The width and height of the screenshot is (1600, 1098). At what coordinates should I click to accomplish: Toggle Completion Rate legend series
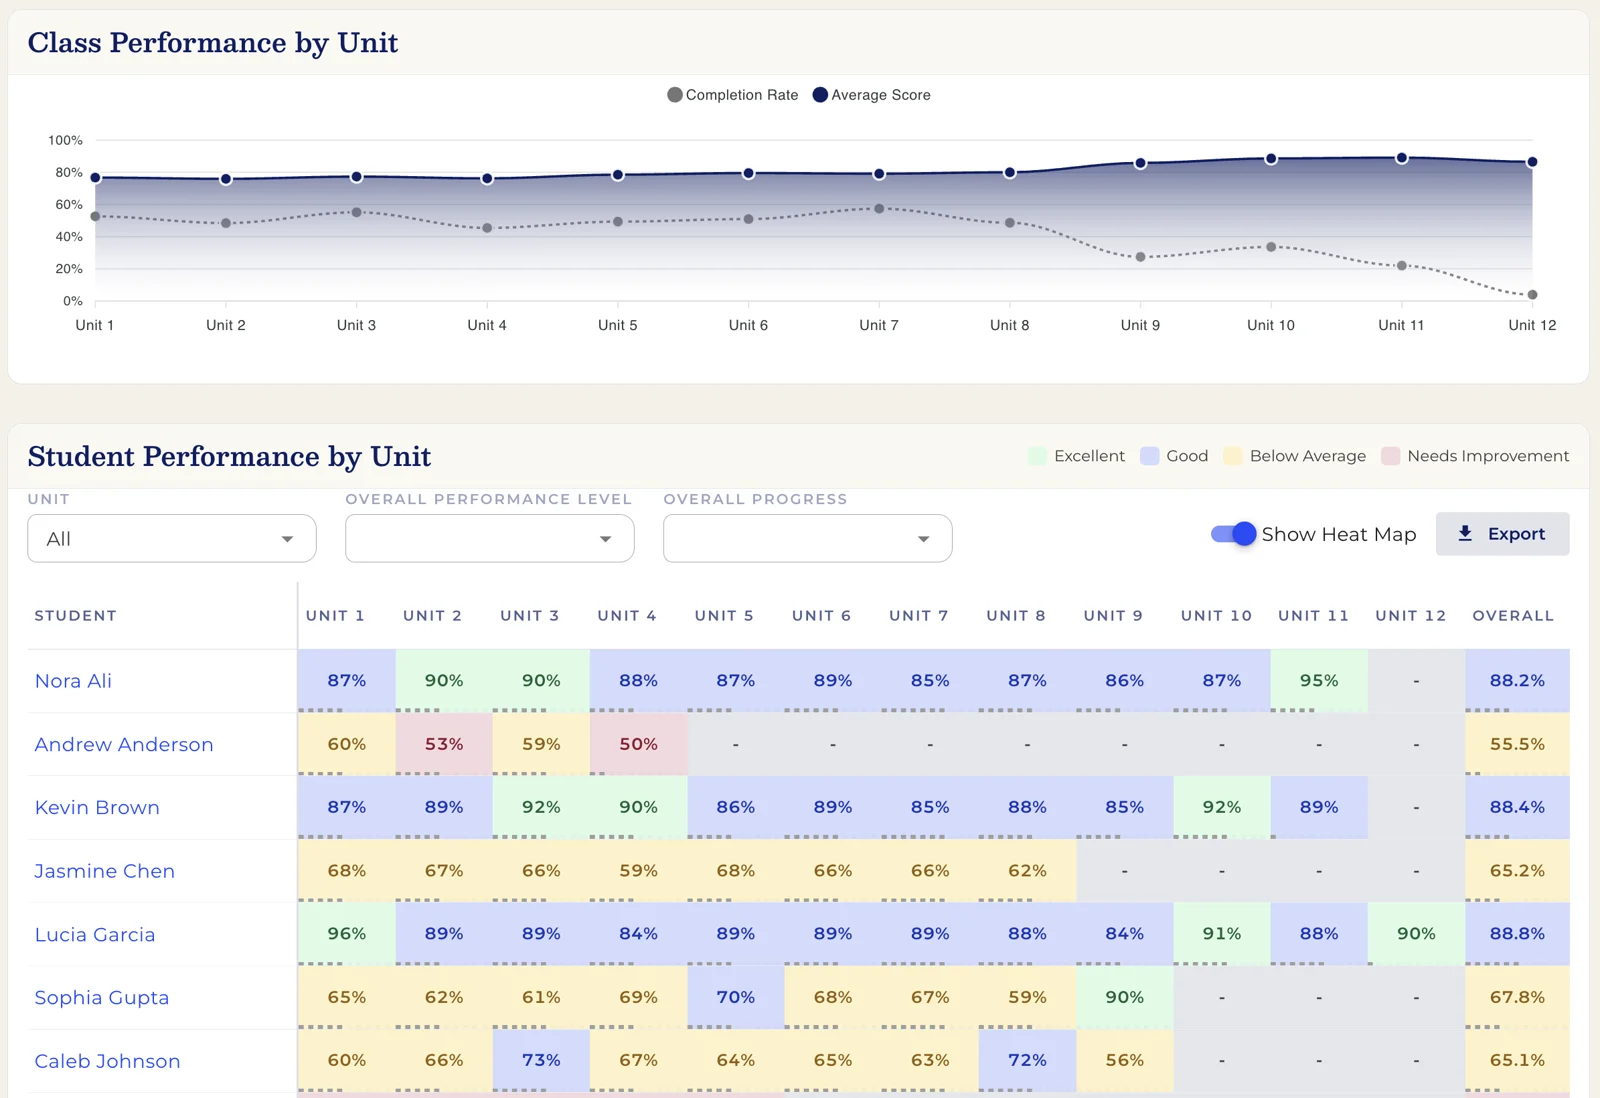pyautogui.click(x=733, y=95)
